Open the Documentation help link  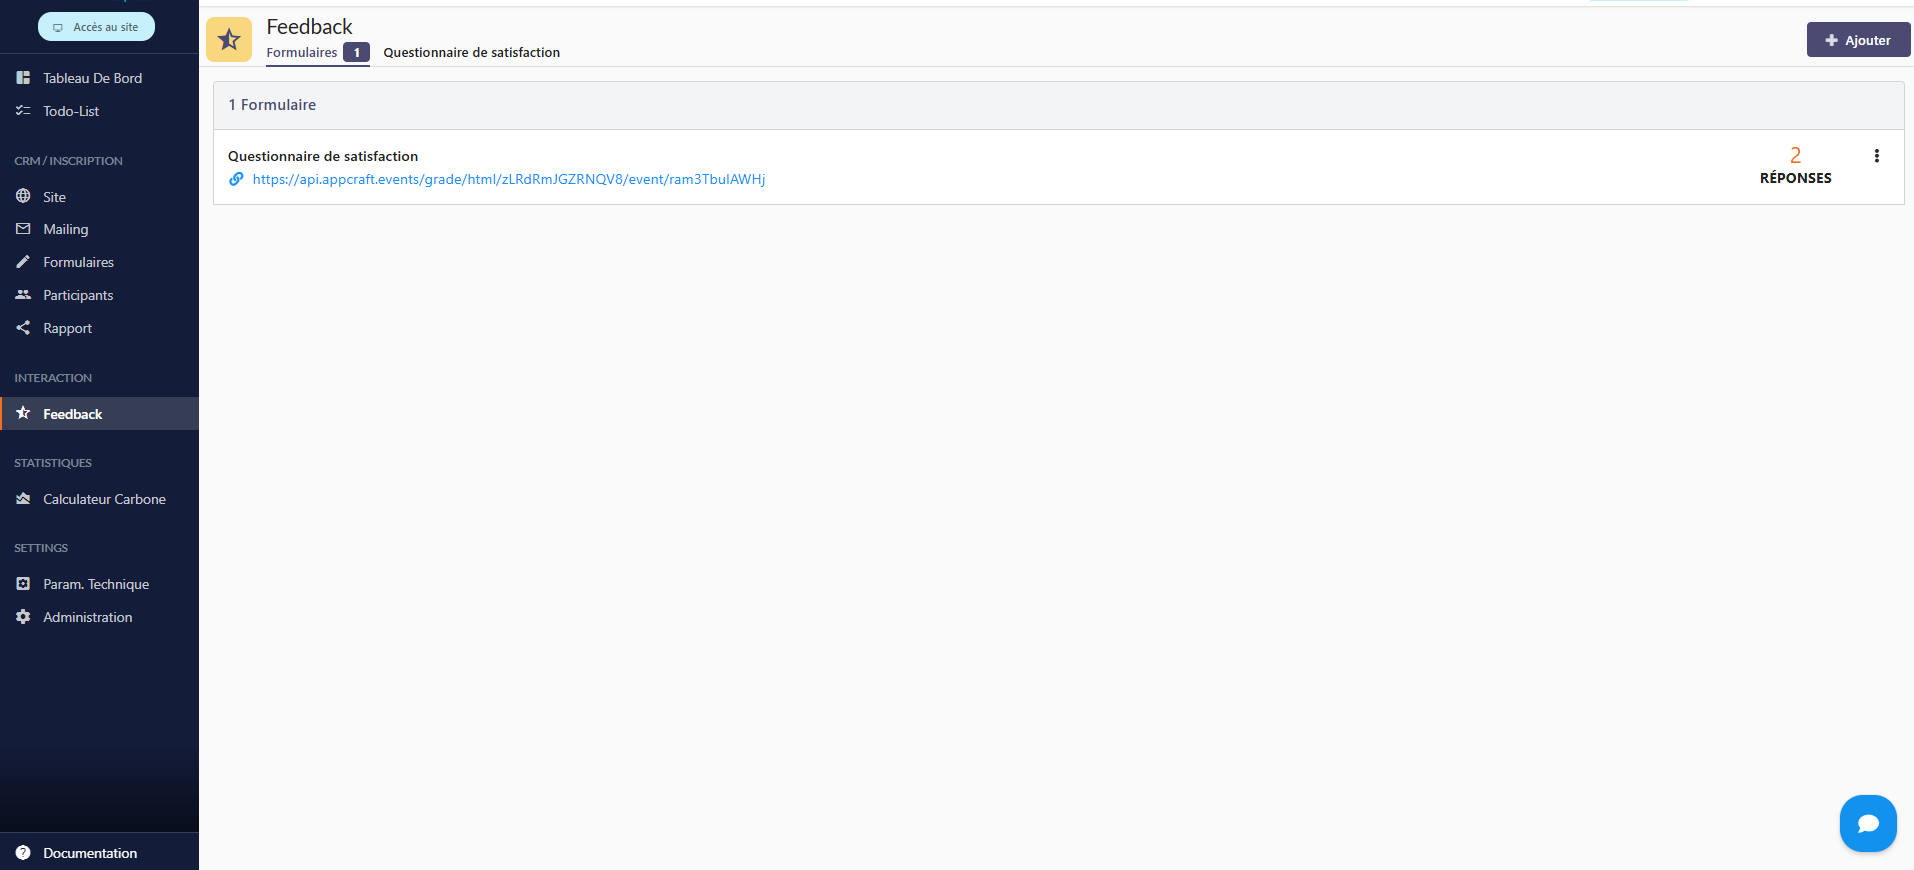tap(89, 853)
